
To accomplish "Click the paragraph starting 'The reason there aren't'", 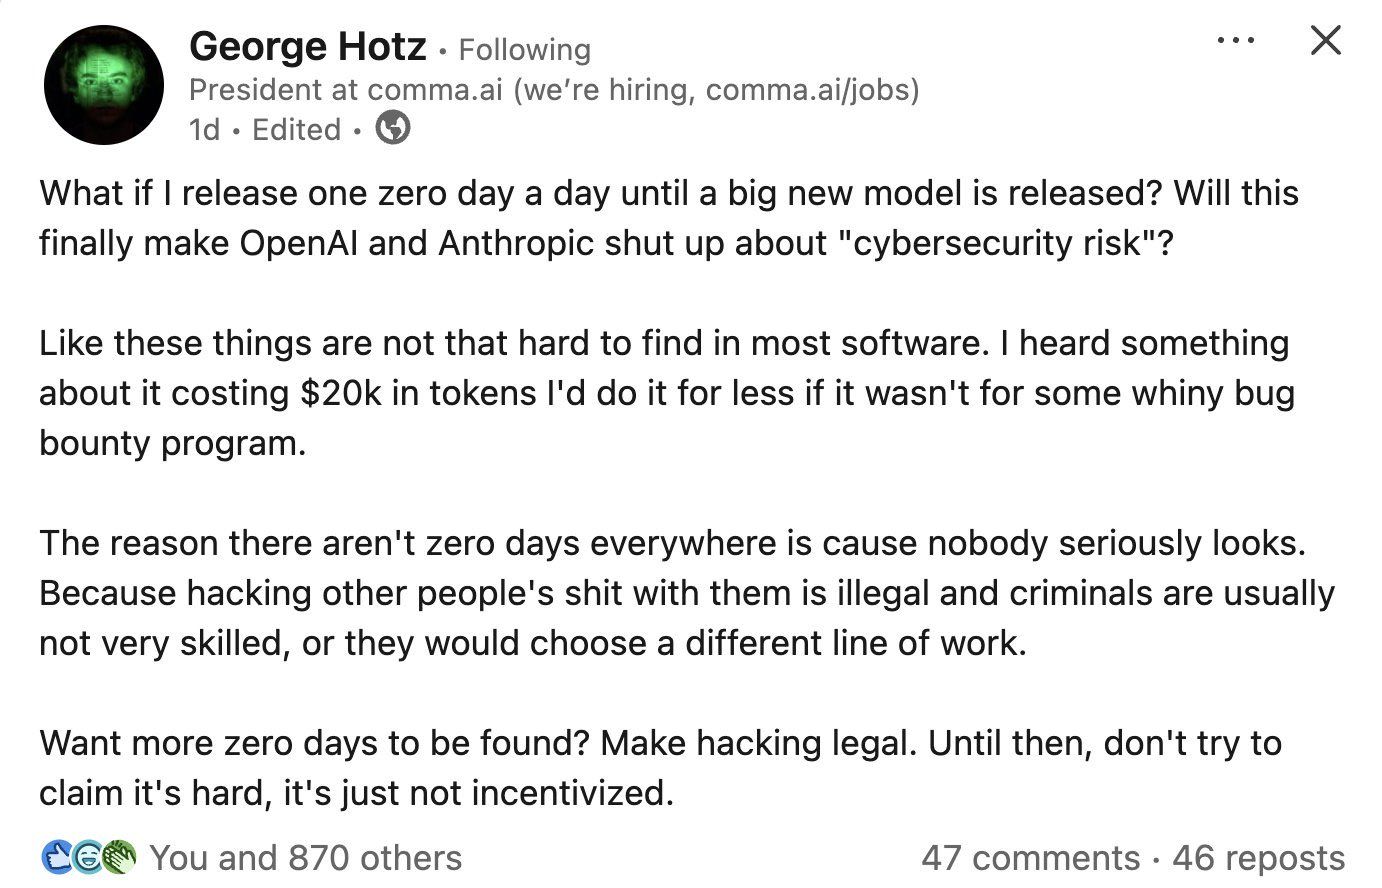I will point(686,592).
